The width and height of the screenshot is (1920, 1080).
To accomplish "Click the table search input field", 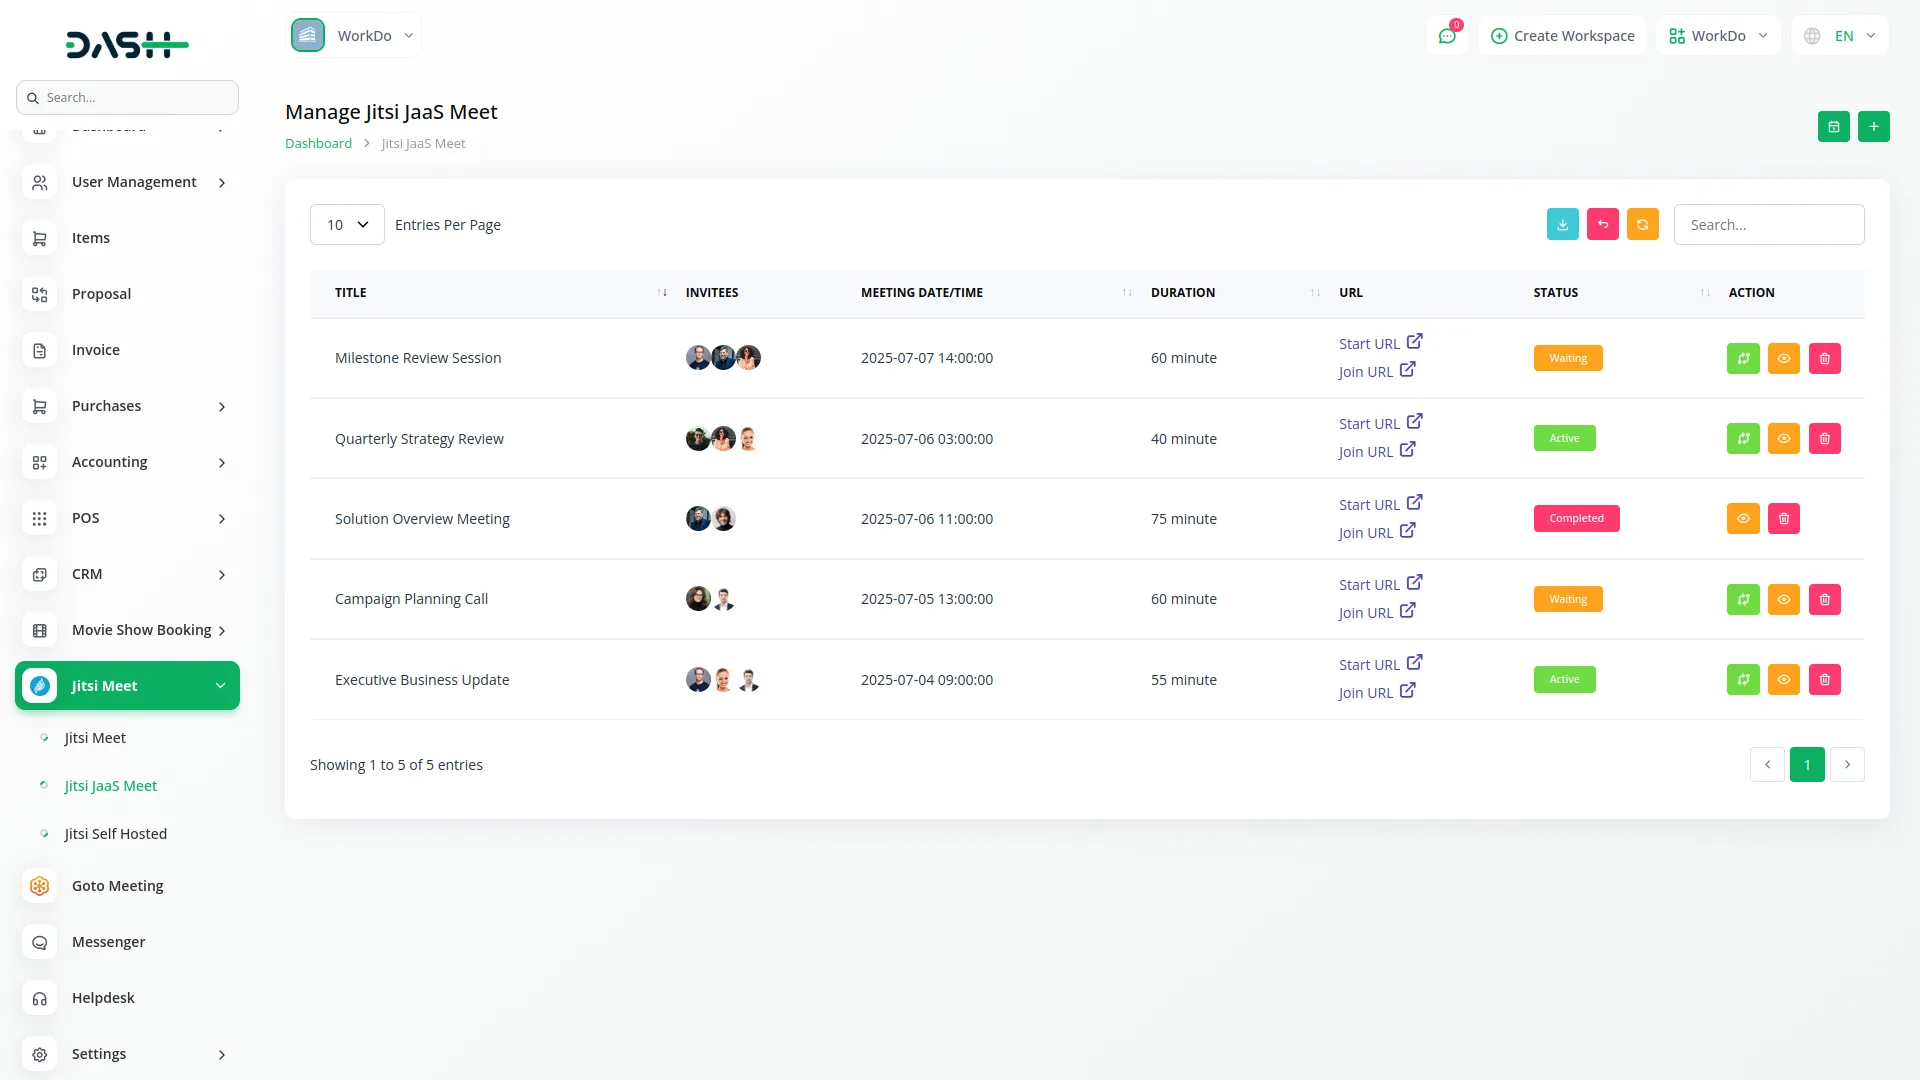I will coord(1768,225).
